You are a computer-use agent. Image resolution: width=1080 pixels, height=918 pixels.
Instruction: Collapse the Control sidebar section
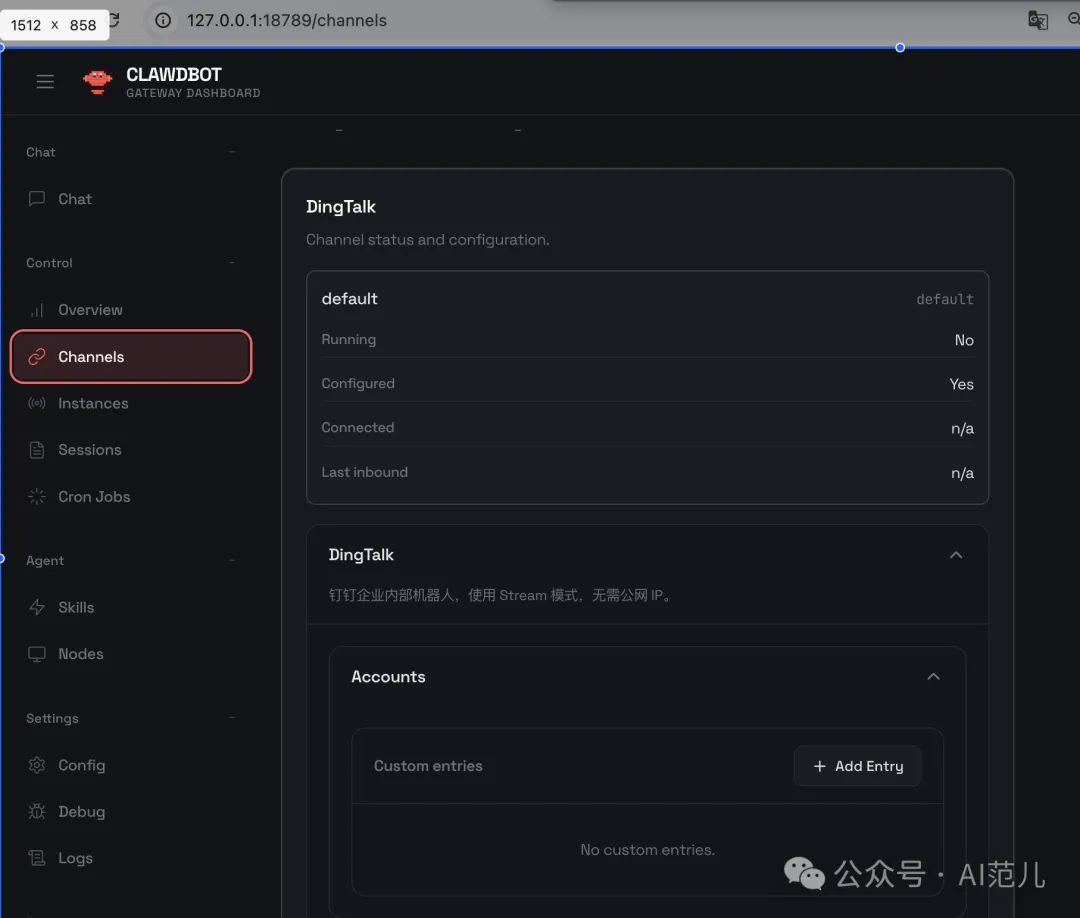pos(232,263)
